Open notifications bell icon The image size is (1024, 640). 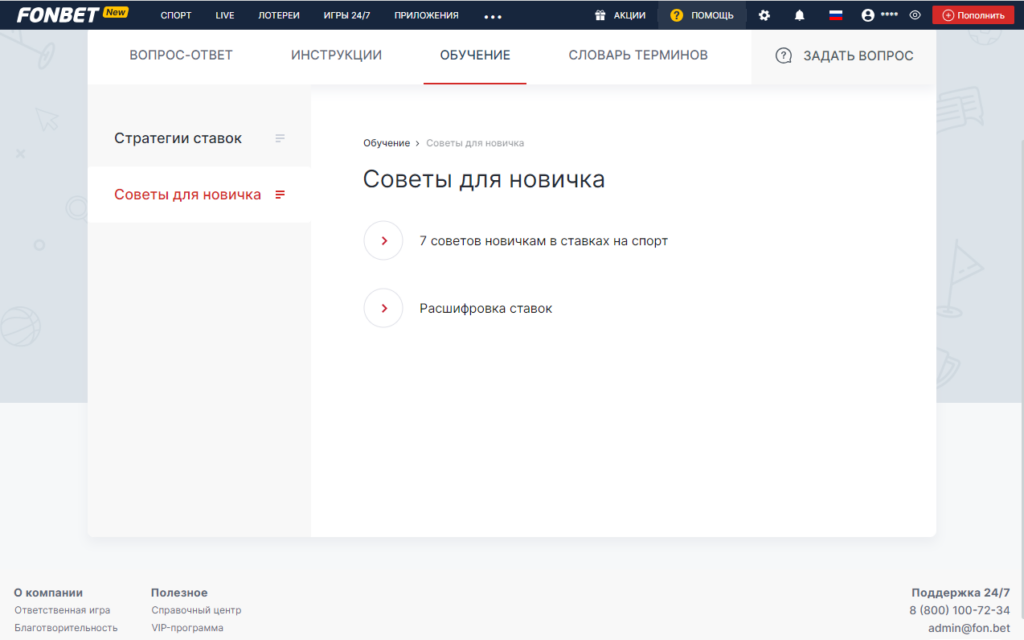(x=799, y=15)
